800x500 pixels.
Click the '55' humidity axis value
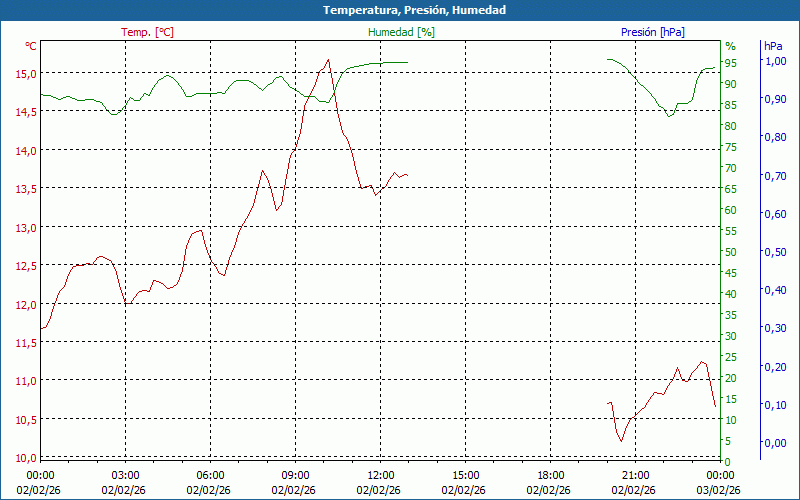[x=731, y=231]
